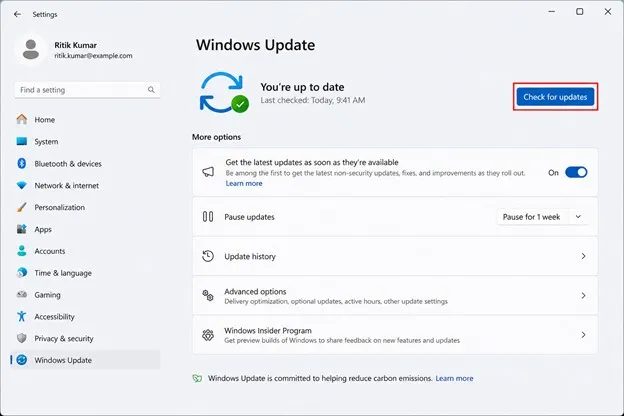The height and width of the screenshot is (416, 624).
Task: Open the Pause for 1 week dropdown
Action: coord(542,217)
